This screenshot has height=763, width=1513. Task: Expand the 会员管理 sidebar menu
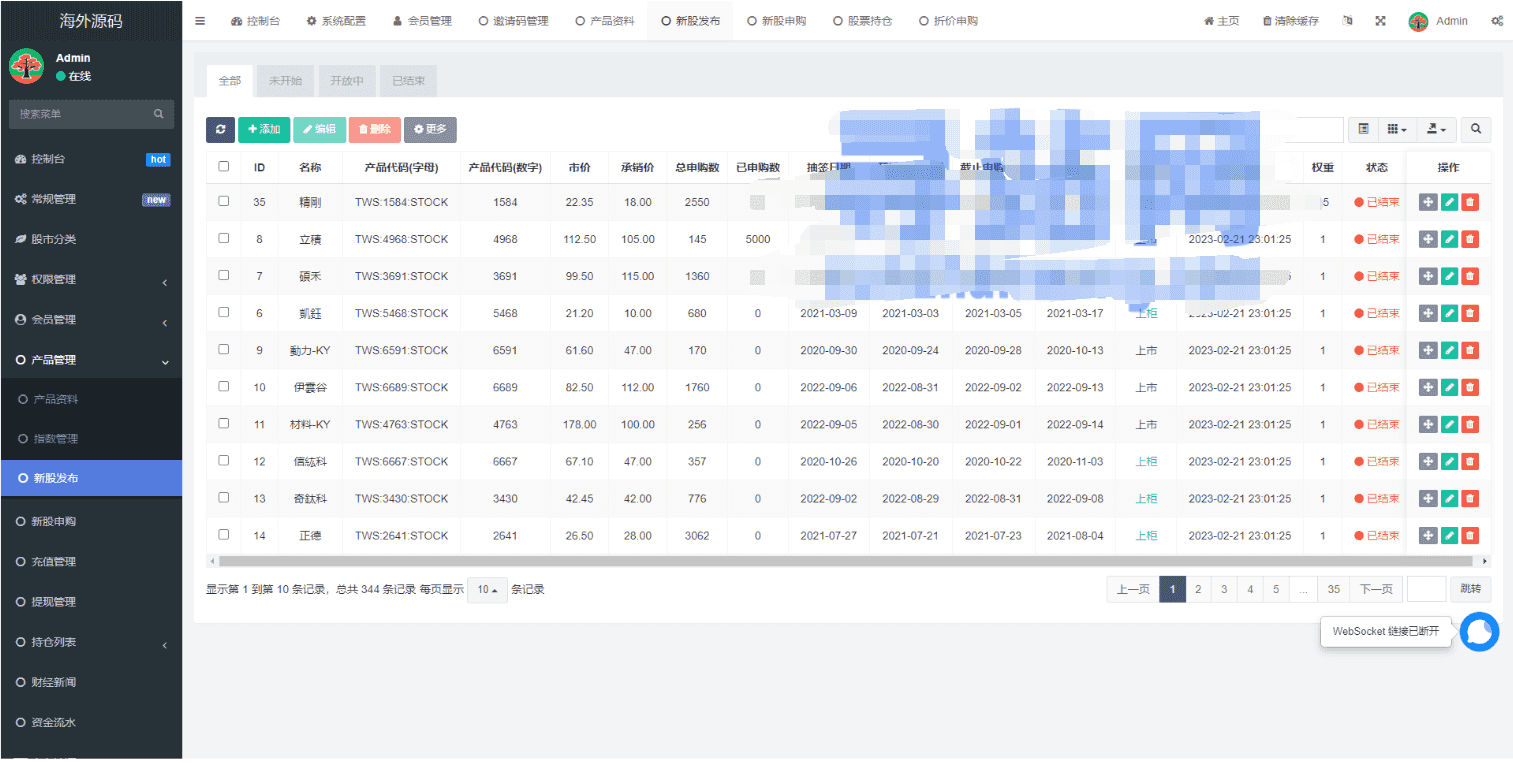[91, 320]
